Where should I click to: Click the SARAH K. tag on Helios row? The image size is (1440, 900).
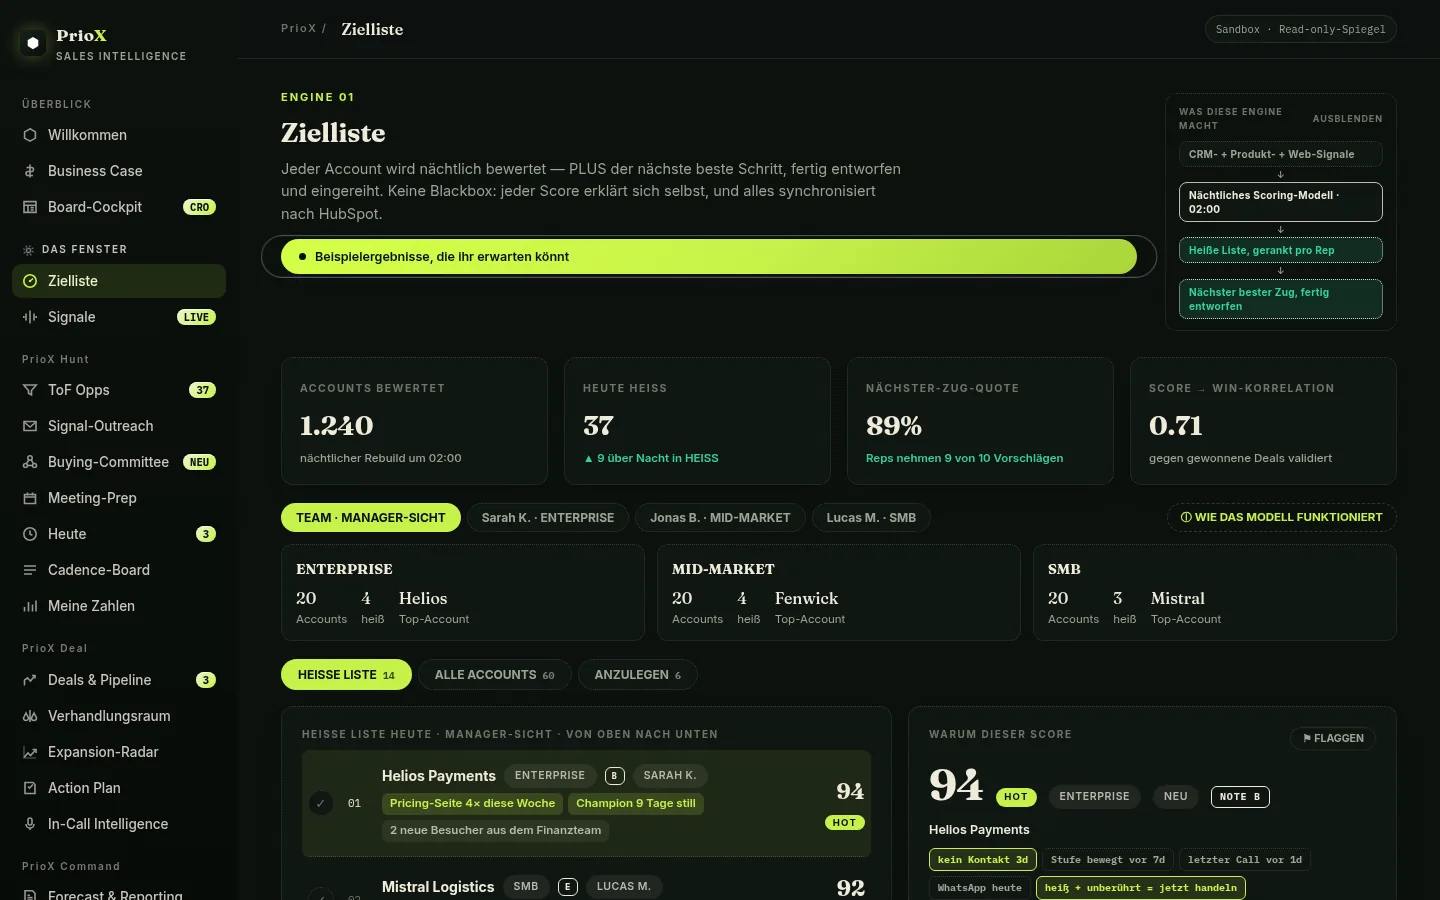click(x=670, y=776)
